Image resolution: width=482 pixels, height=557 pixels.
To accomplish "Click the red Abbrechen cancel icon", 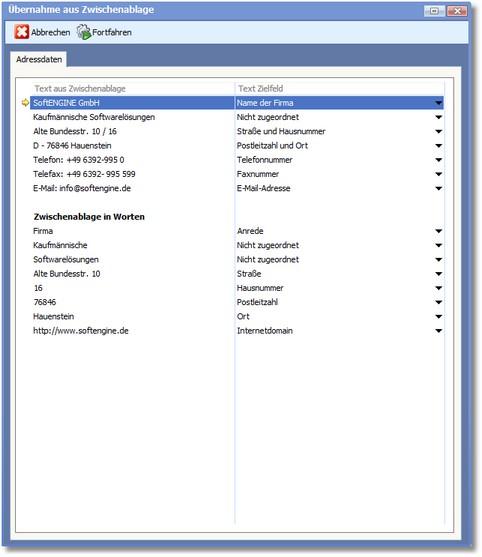I will pyautogui.click(x=22, y=32).
